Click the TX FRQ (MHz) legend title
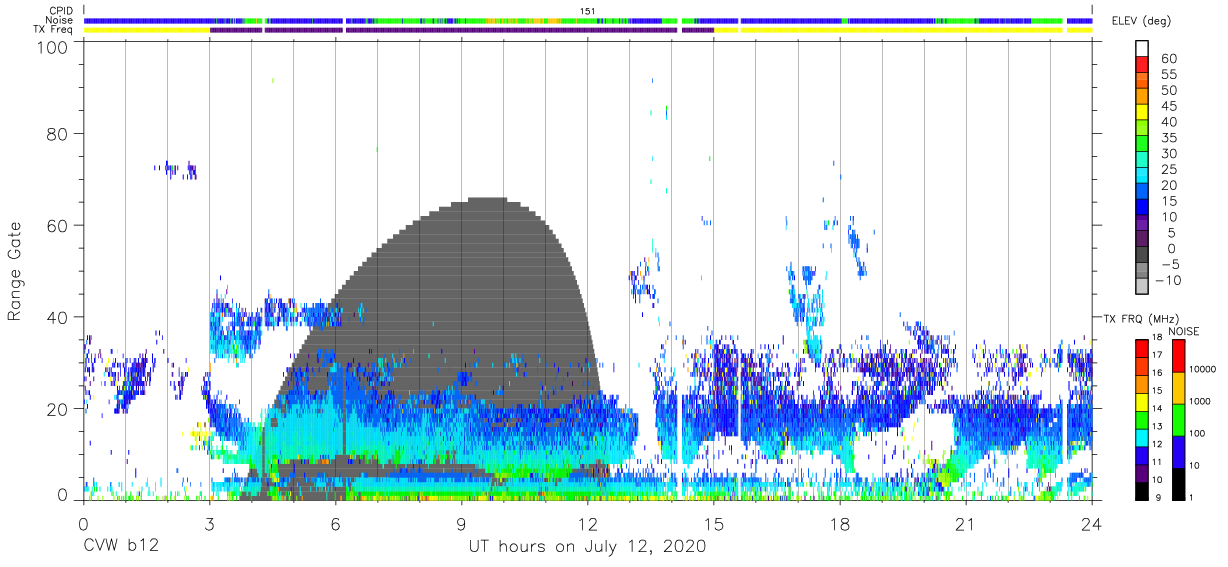Screen dimensions: 1228x567 pyautogui.click(x=1141, y=318)
